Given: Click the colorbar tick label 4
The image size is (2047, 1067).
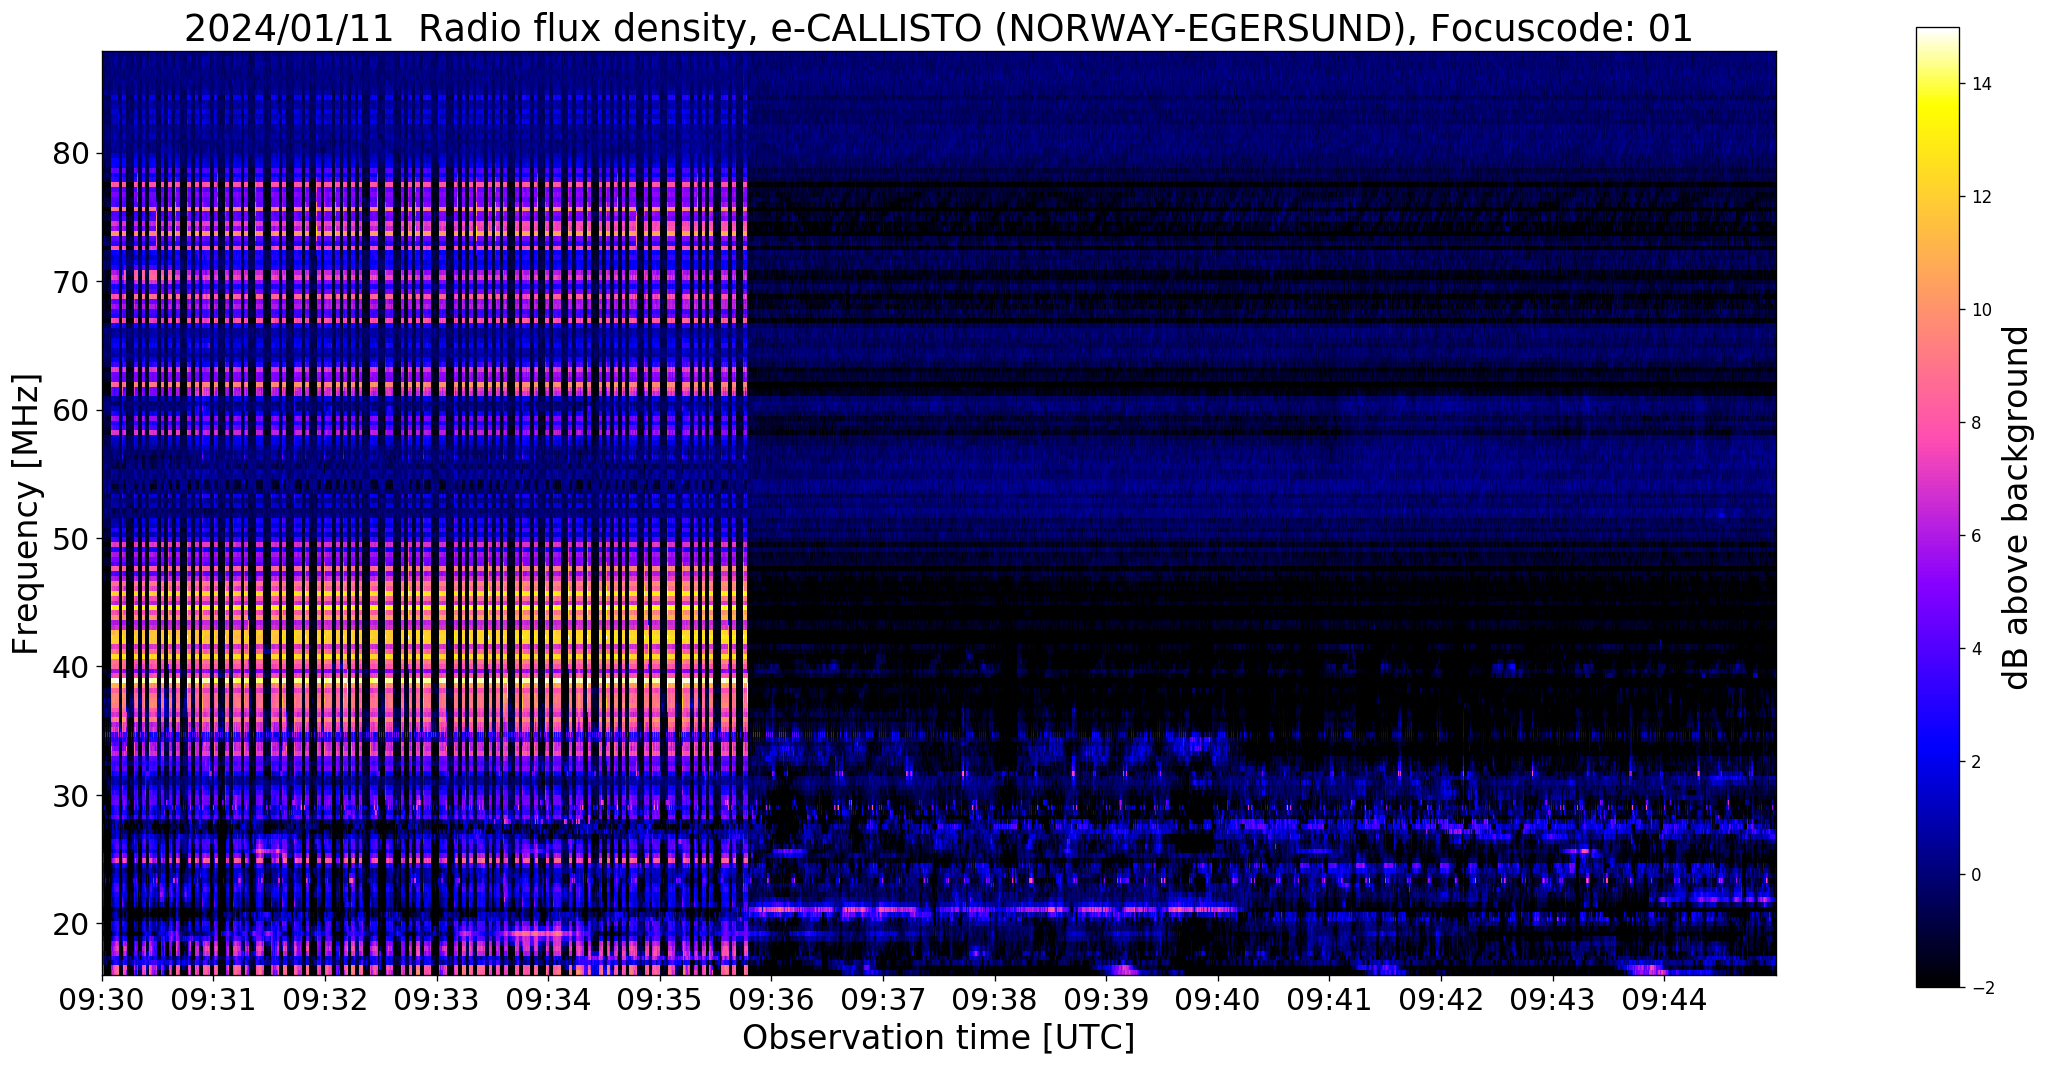Looking at the screenshot, I should click(x=1976, y=649).
